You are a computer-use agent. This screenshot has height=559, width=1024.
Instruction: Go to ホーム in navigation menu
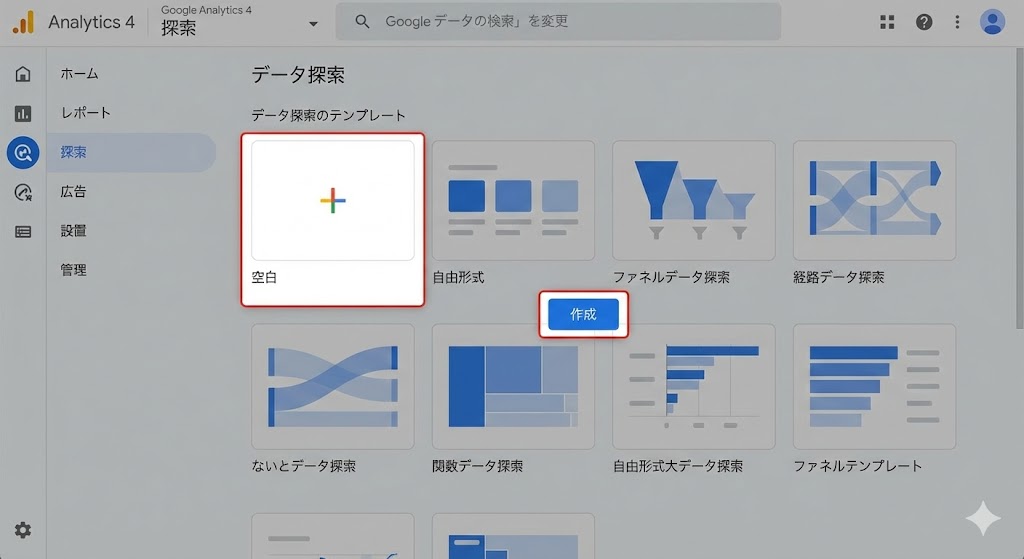tap(79, 74)
